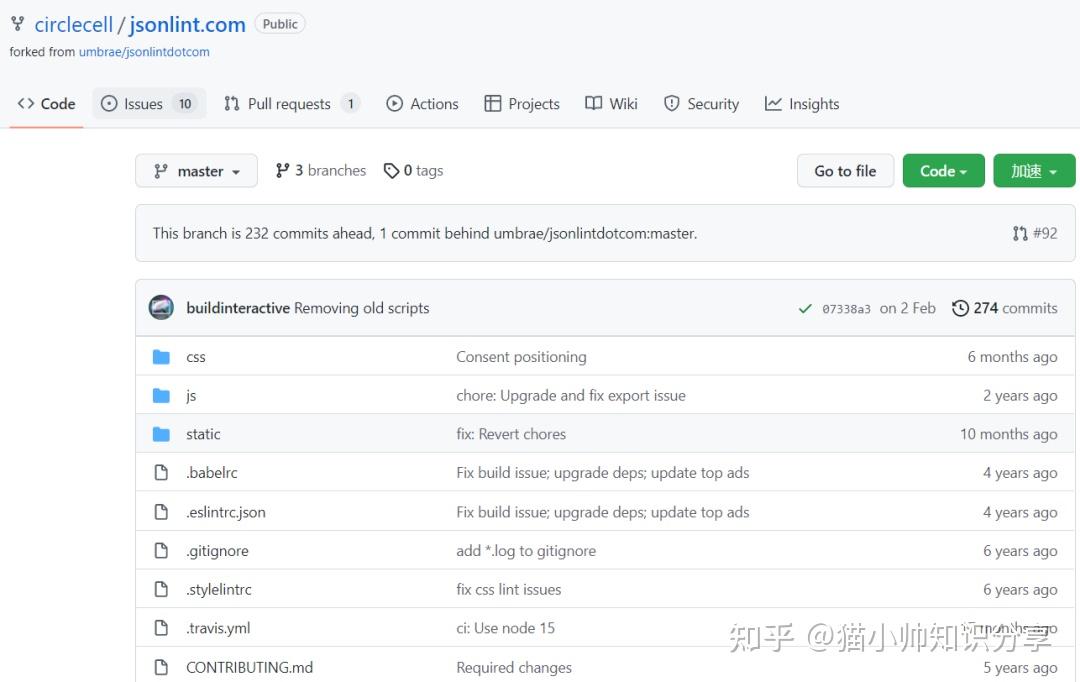Image resolution: width=1080 pixels, height=682 pixels.
Task: View the 274 commits history
Action: point(1004,308)
